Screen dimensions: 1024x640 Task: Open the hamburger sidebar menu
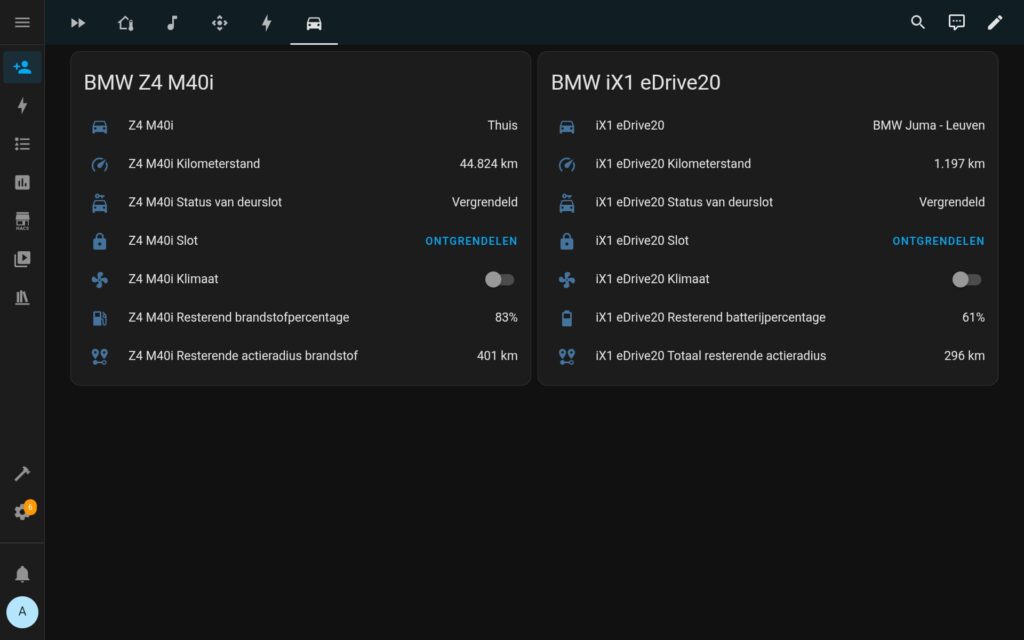pos(22,22)
